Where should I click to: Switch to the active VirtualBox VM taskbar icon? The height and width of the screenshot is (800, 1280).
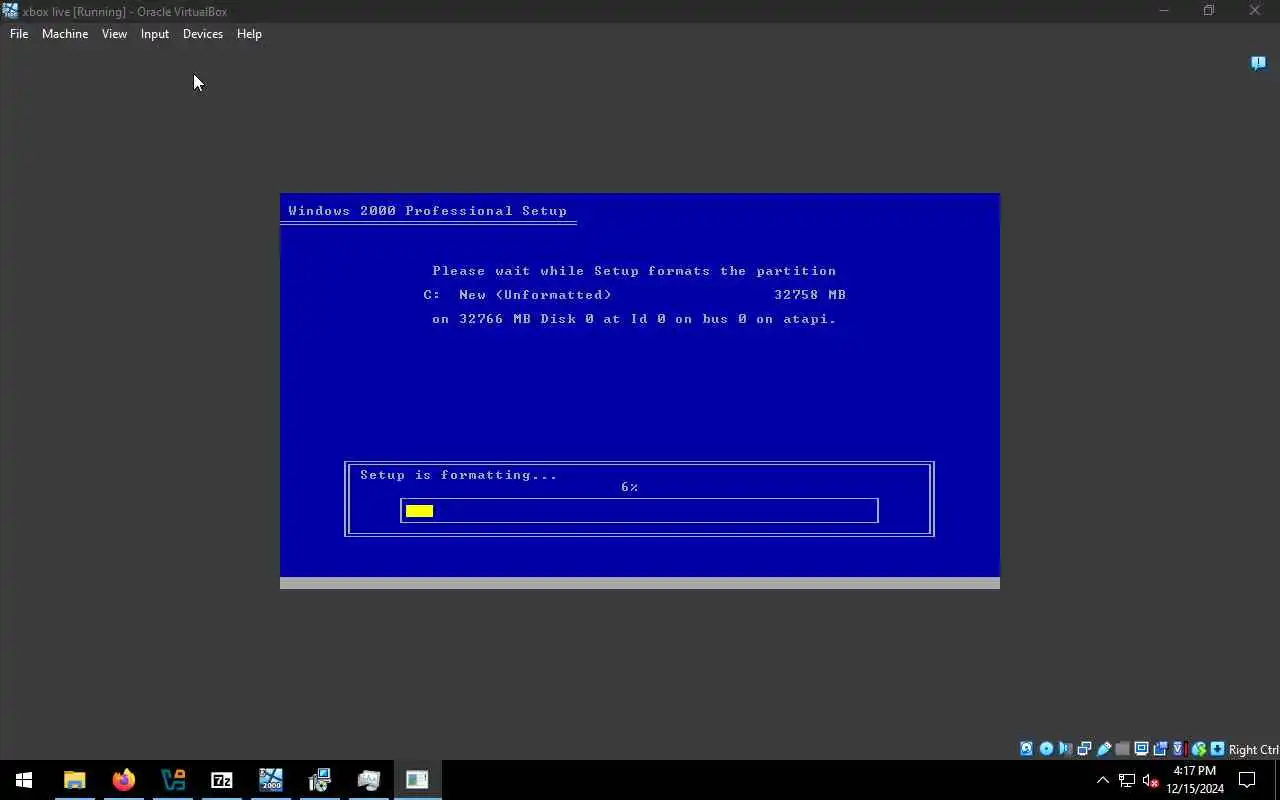point(417,780)
